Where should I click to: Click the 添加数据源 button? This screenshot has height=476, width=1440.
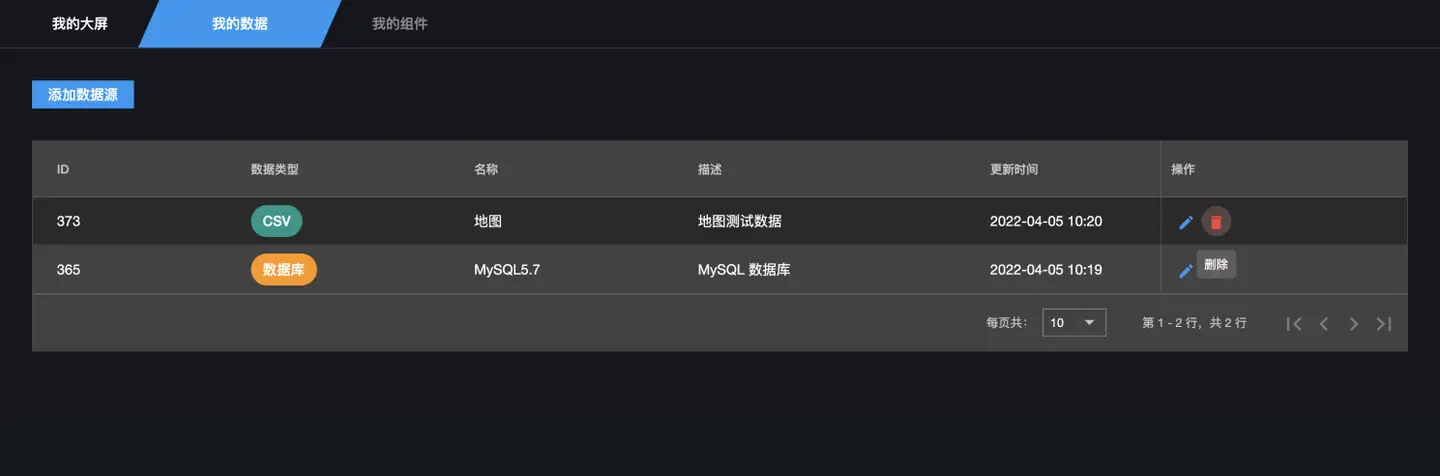coord(83,95)
